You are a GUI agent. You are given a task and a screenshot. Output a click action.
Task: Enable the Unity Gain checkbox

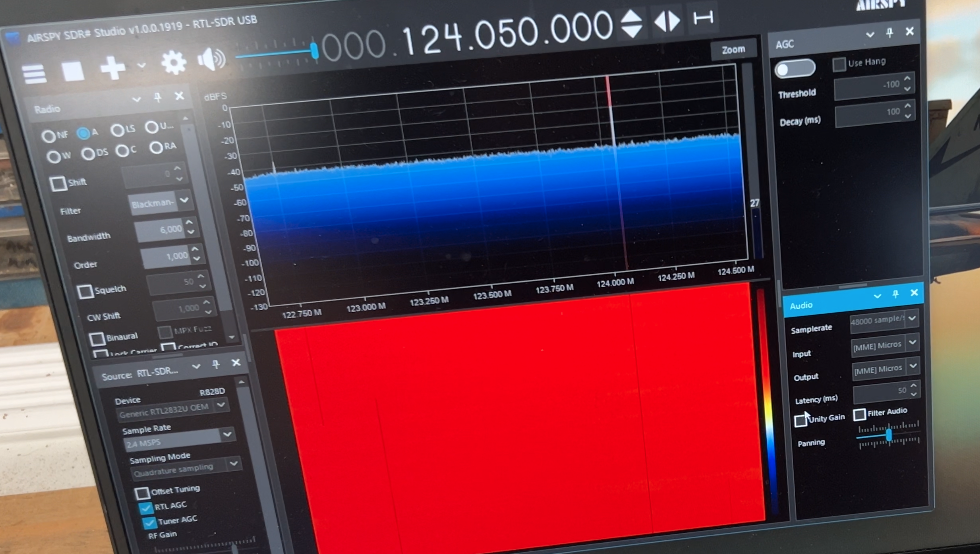[800, 420]
